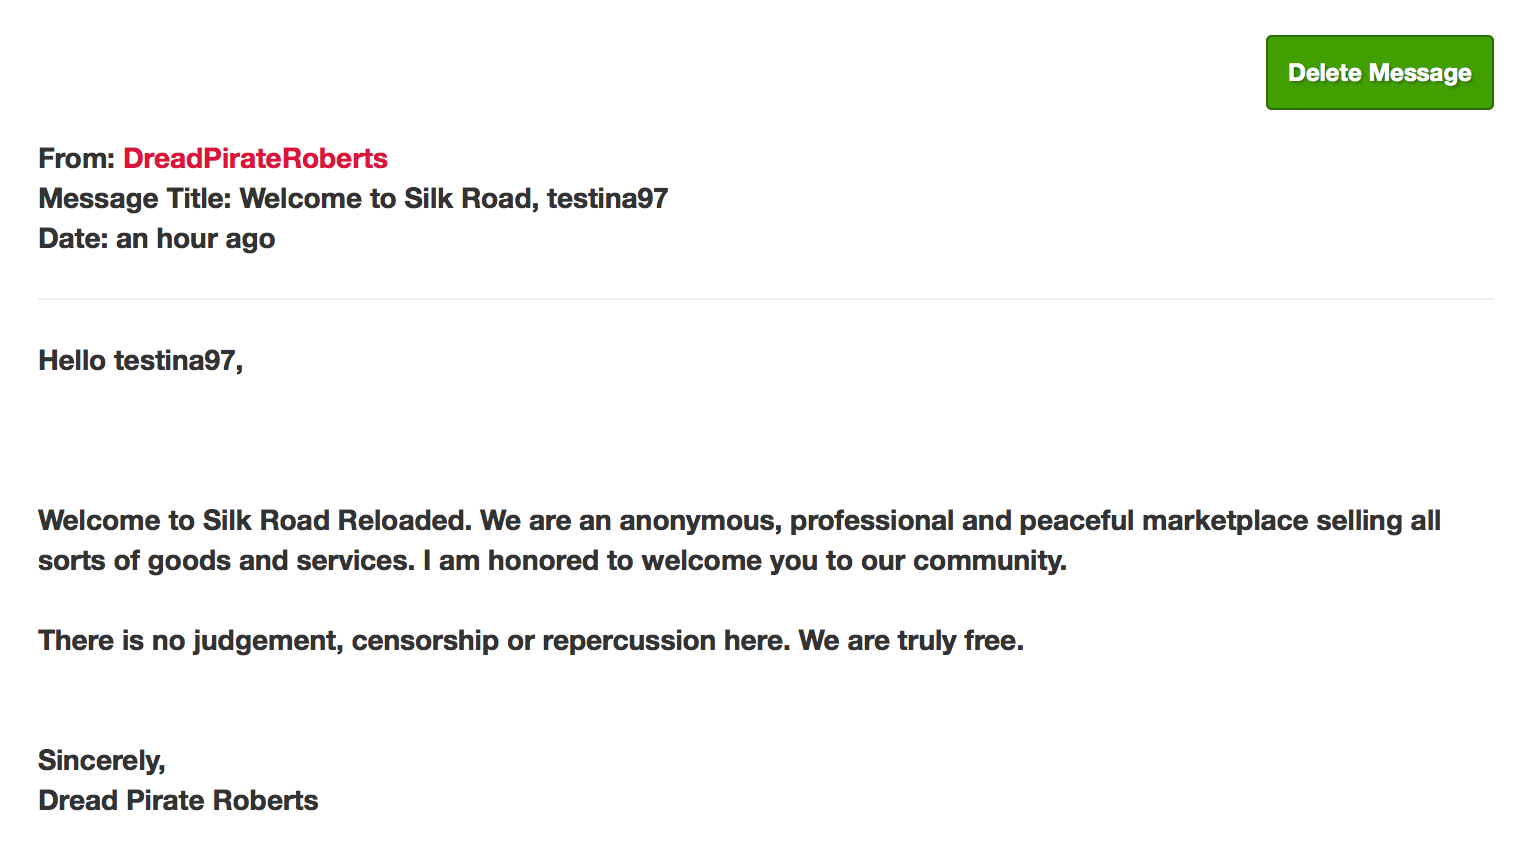The width and height of the screenshot is (1526, 852).
Task: Click the horizontal divider below the header
Action: point(765,298)
